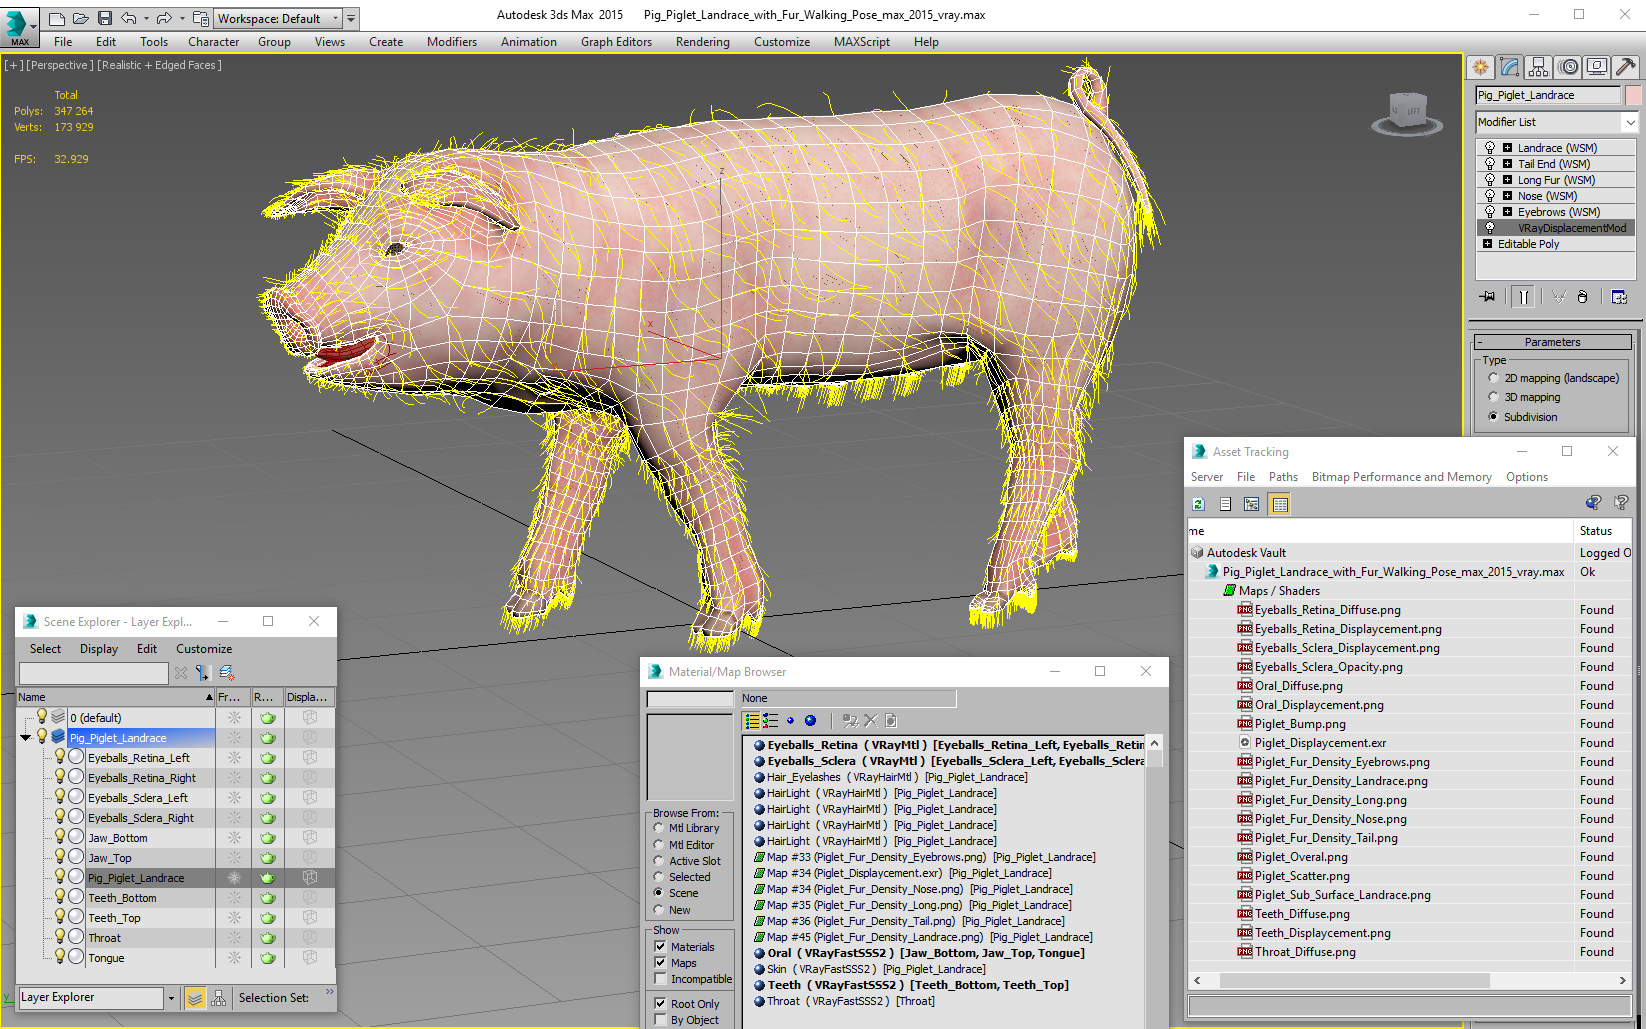This screenshot has height=1029, width=1646.
Task: Click Remove Modifier trash icon in stack
Action: click(1582, 296)
